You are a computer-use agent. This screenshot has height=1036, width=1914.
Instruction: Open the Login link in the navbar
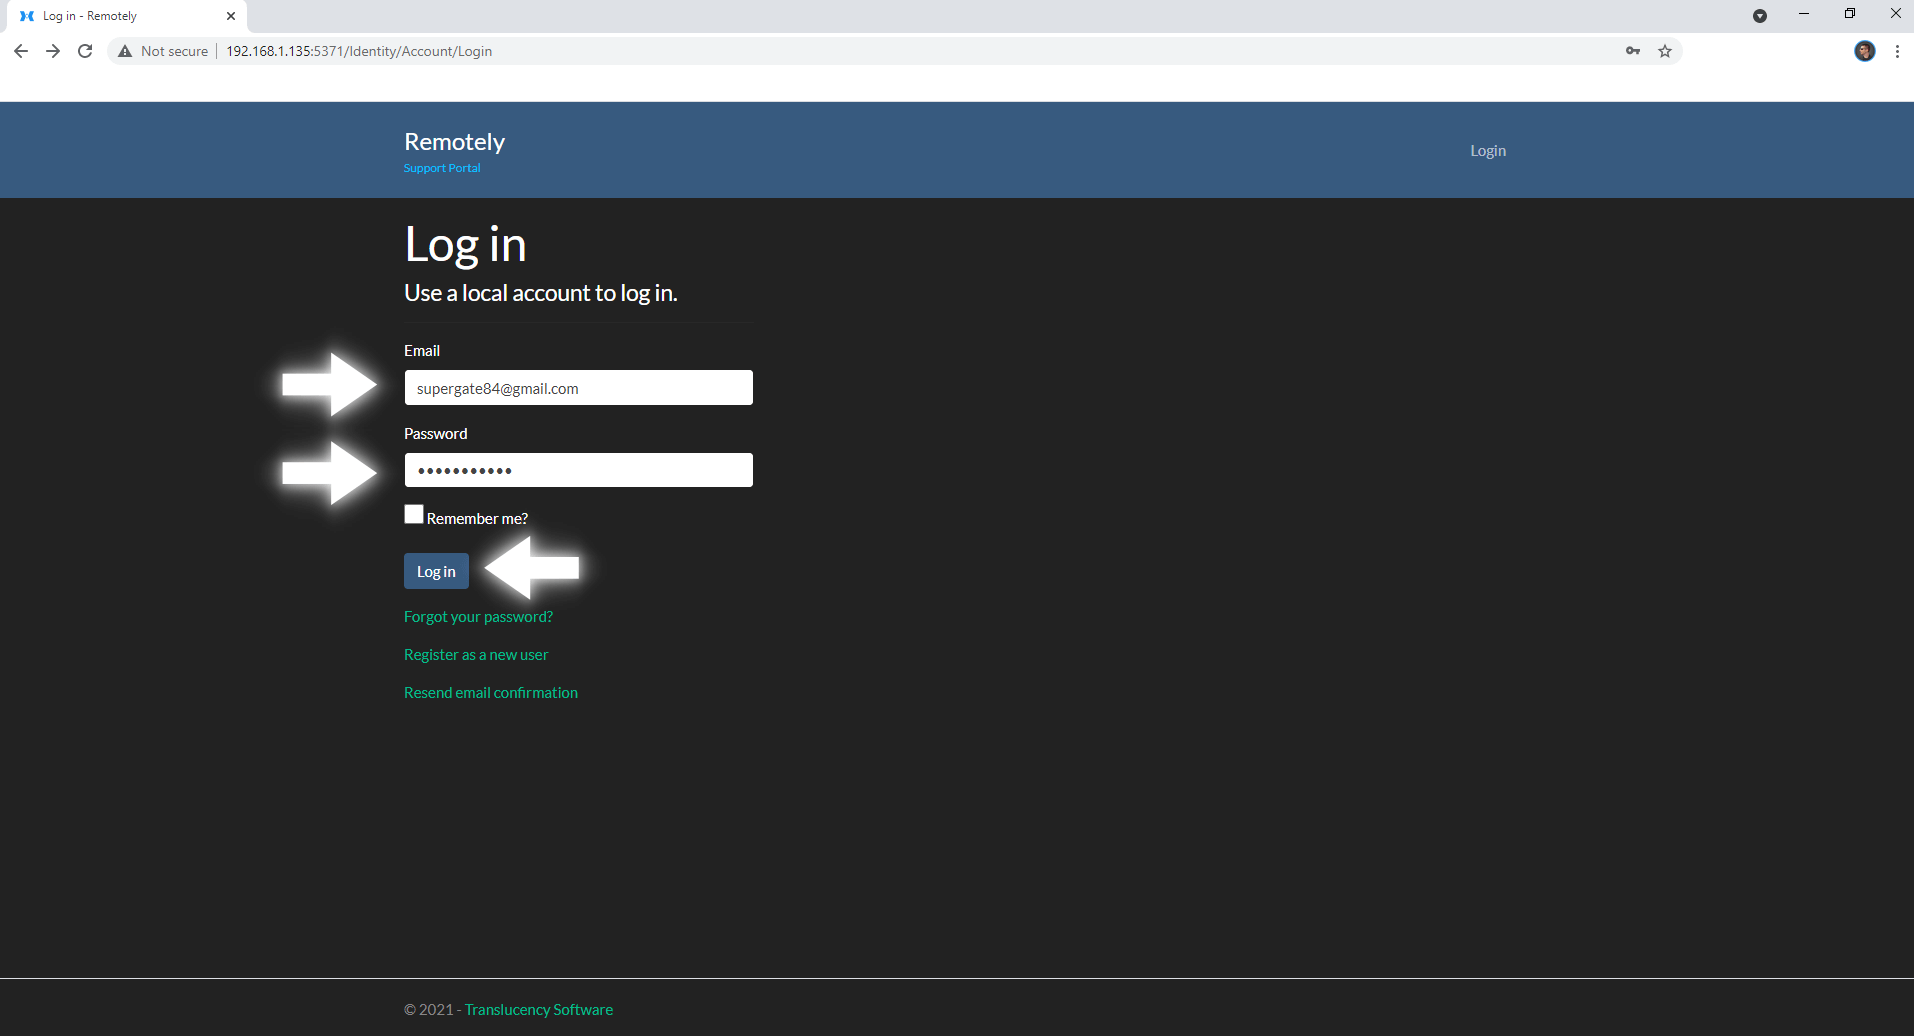click(1488, 151)
